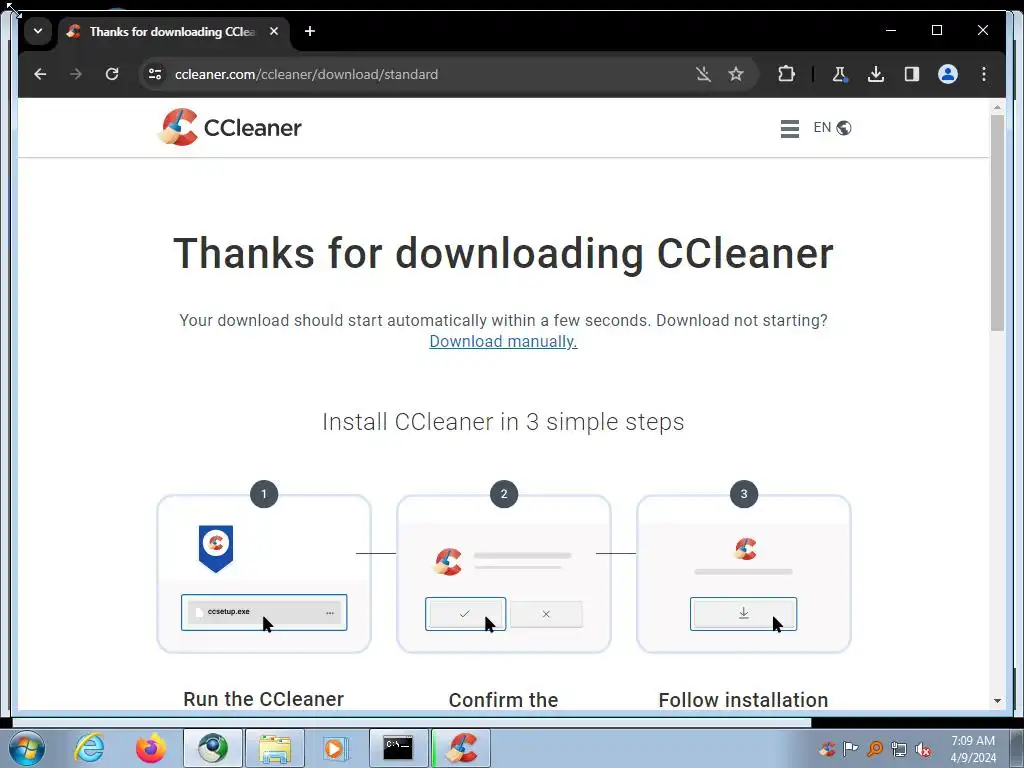Viewport: 1024px width, 768px height.
Task: Open File Explorer from the taskbar
Action: point(275,748)
